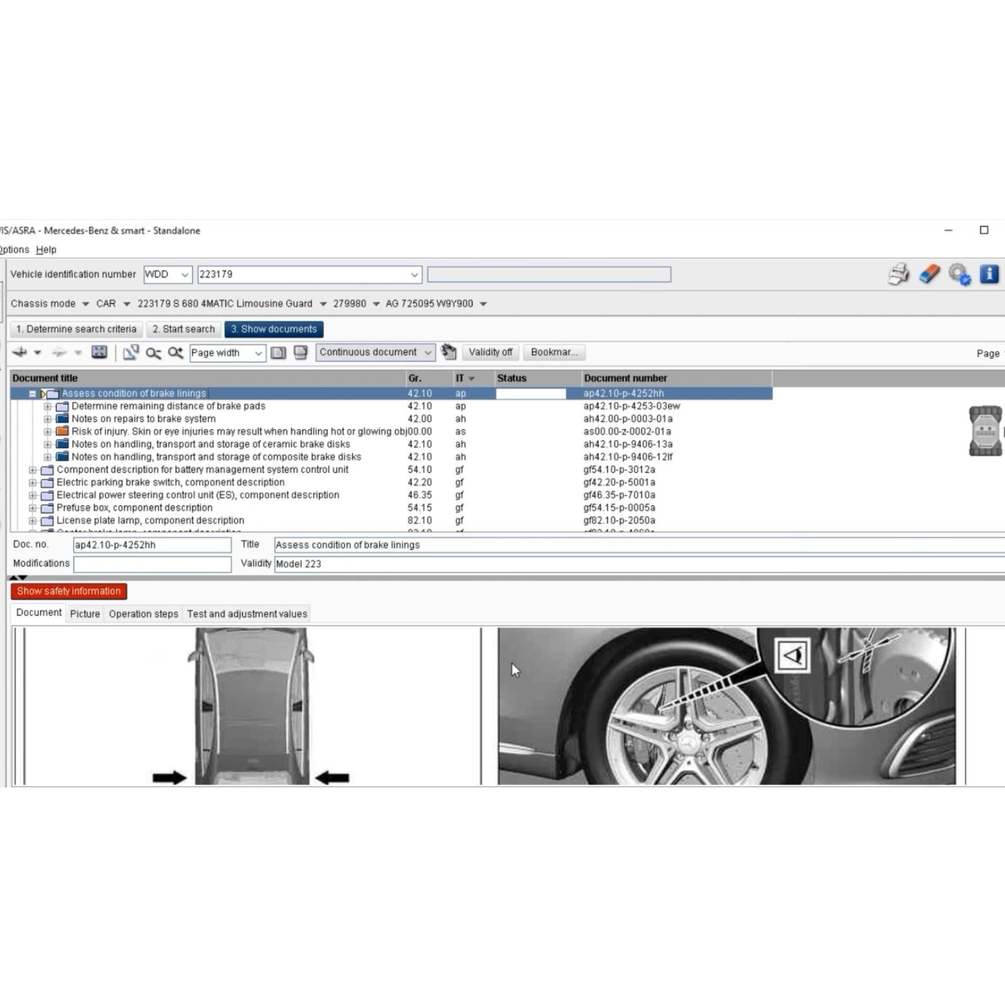Click the Title field showing Assess condition
Image resolution: width=1005 pixels, height=1005 pixels.
pos(639,545)
